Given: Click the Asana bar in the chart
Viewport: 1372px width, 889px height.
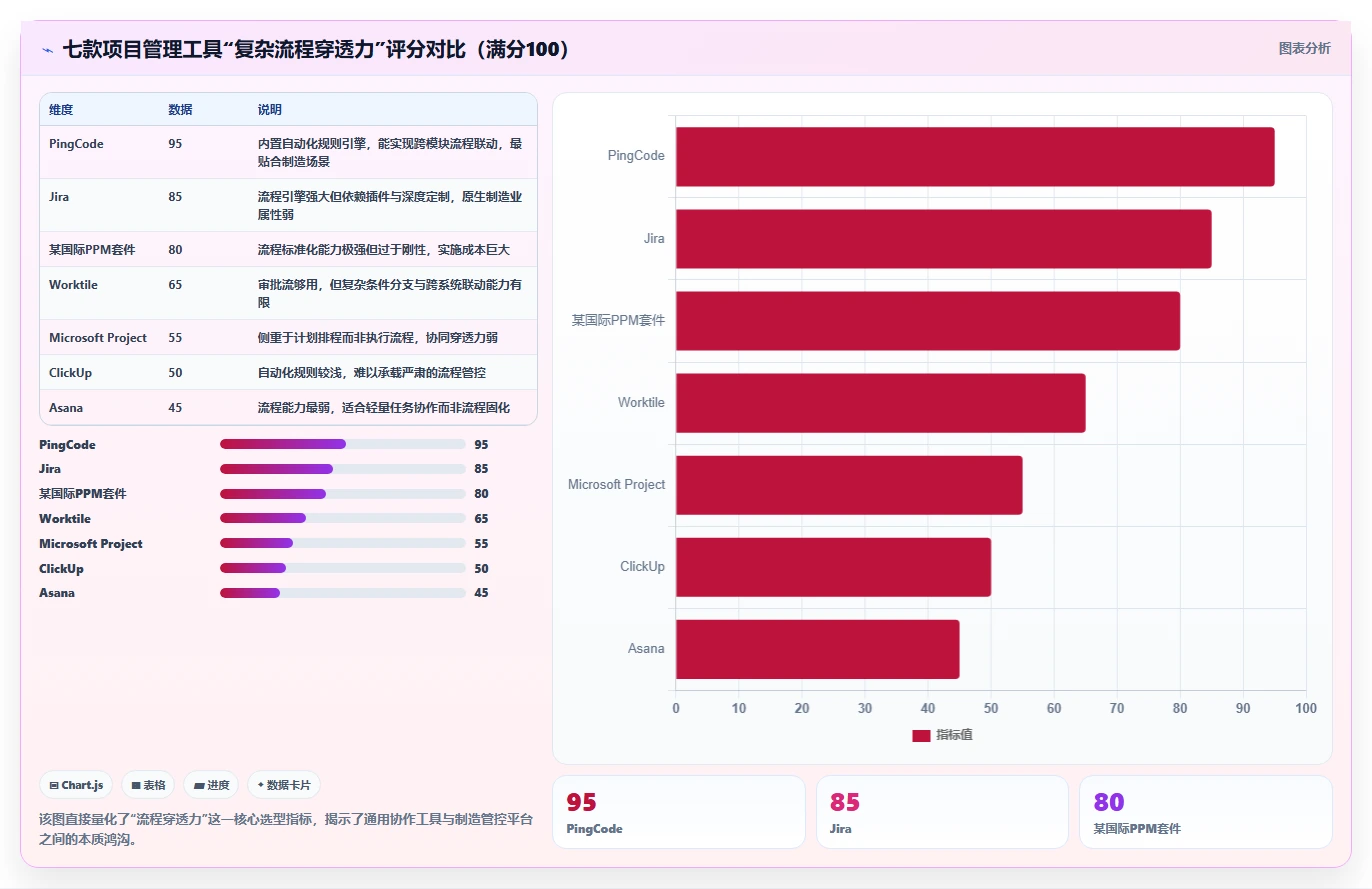Looking at the screenshot, I should click(818, 649).
